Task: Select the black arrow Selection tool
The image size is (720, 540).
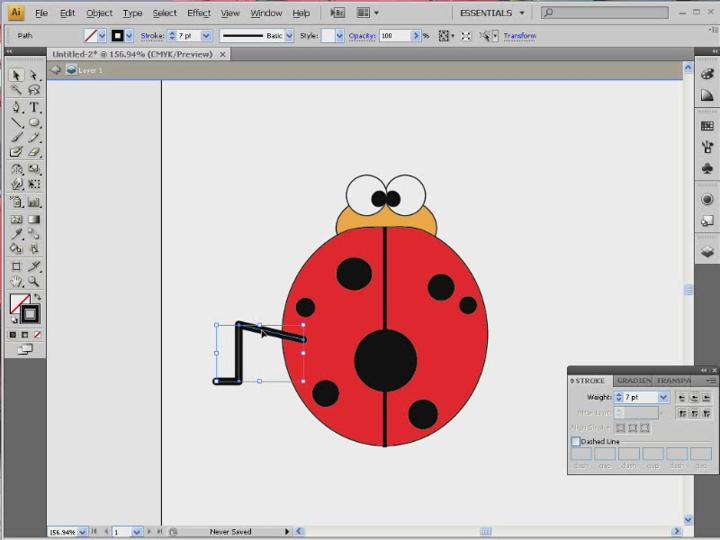Action: point(16,75)
